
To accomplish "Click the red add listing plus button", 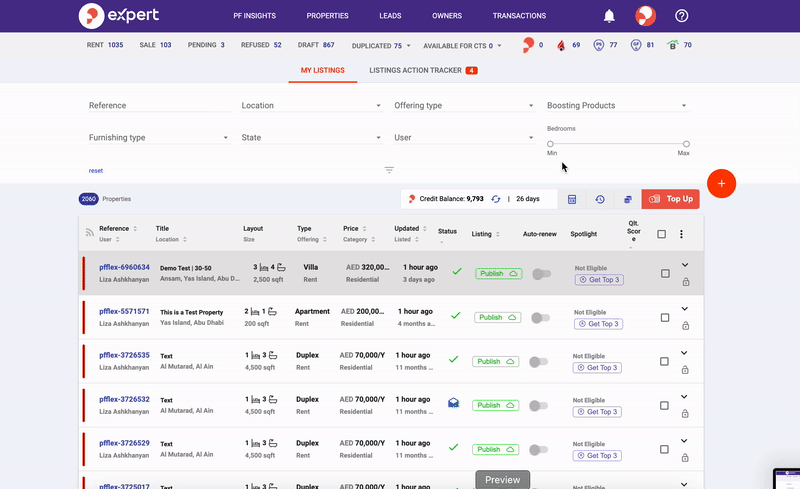I will 721,183.
